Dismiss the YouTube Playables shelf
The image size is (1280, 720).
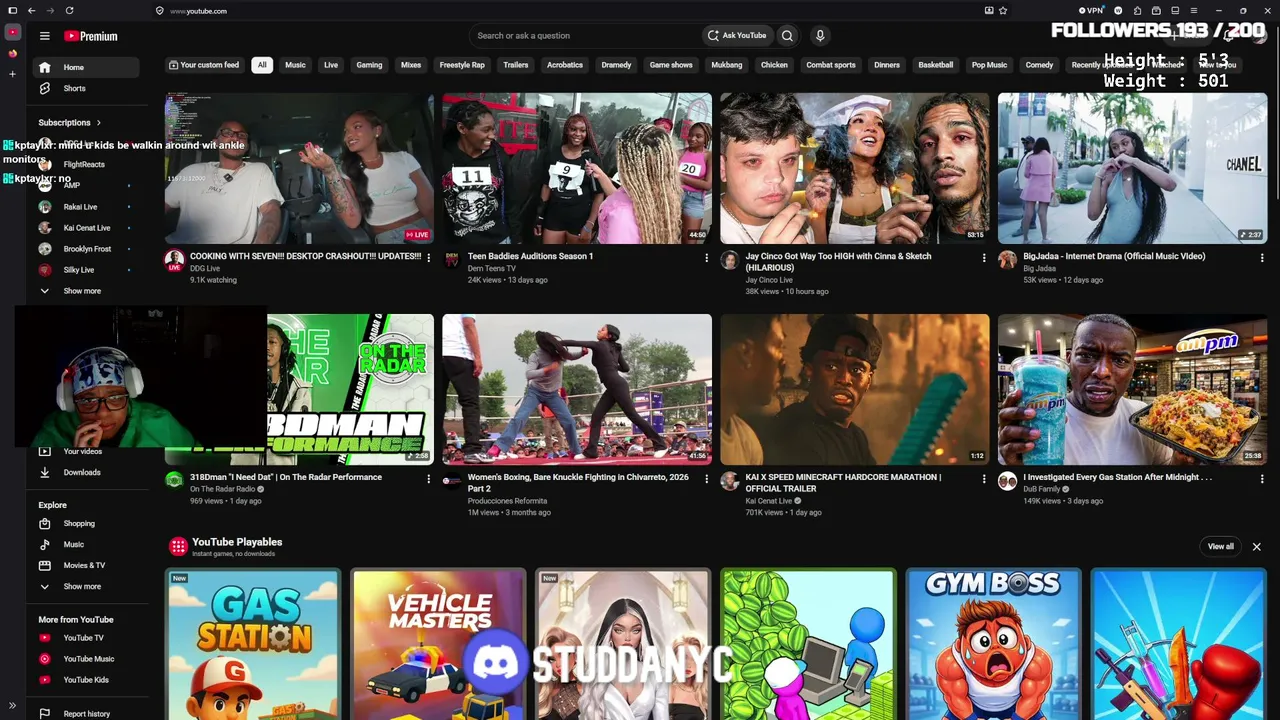[x=1256, y=547]
